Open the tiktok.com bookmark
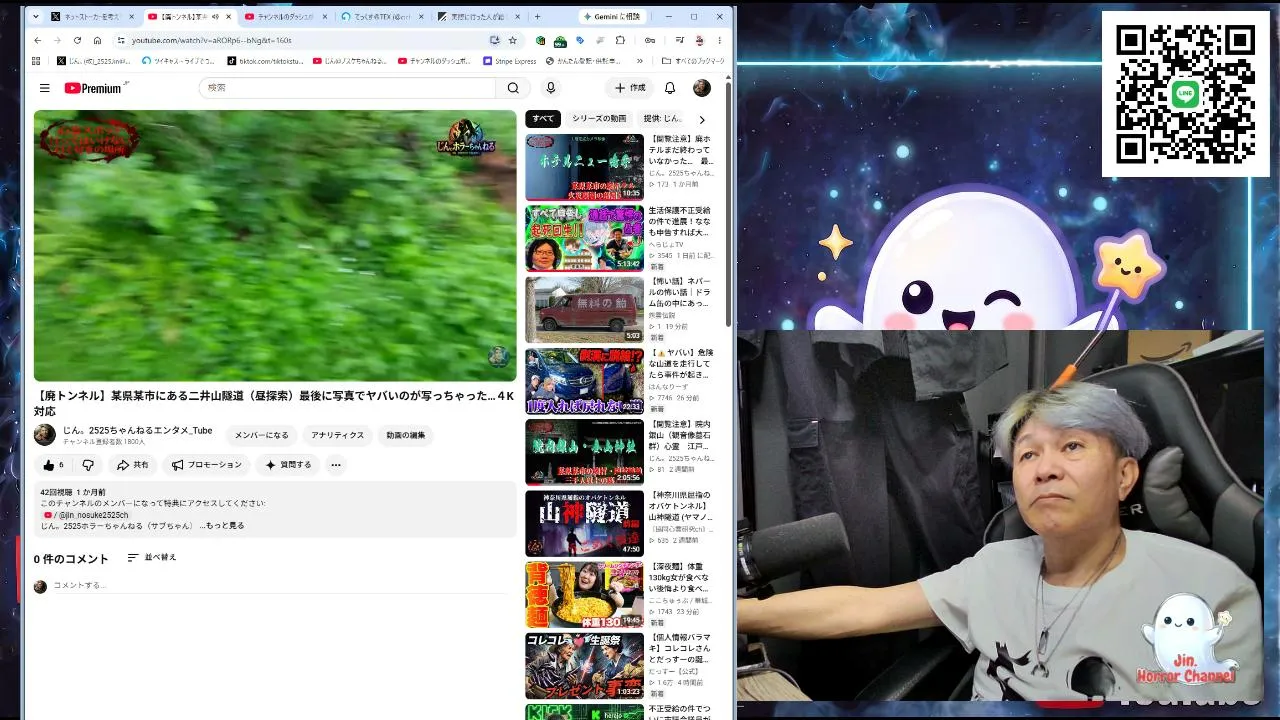The image size is (1280, 720). click(x=265, y=61)
